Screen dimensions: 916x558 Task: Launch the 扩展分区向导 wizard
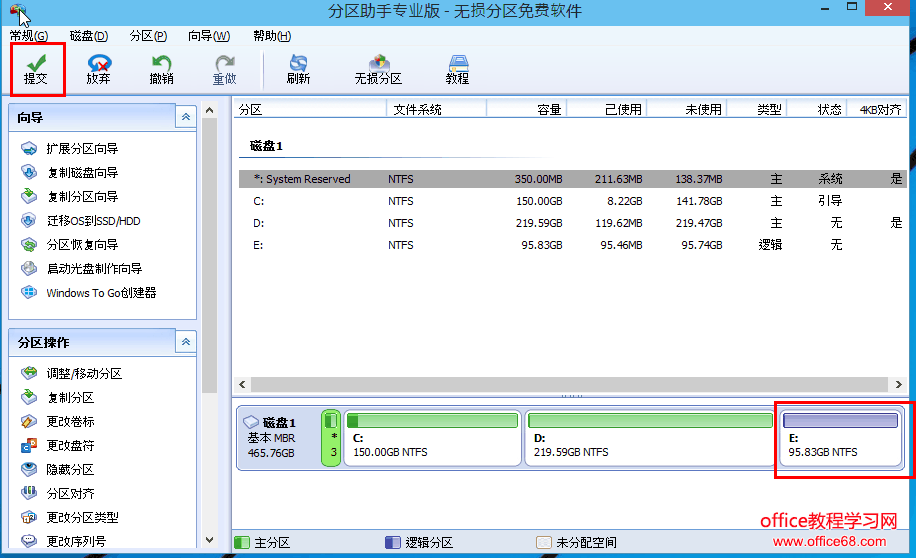click(82, 149)
